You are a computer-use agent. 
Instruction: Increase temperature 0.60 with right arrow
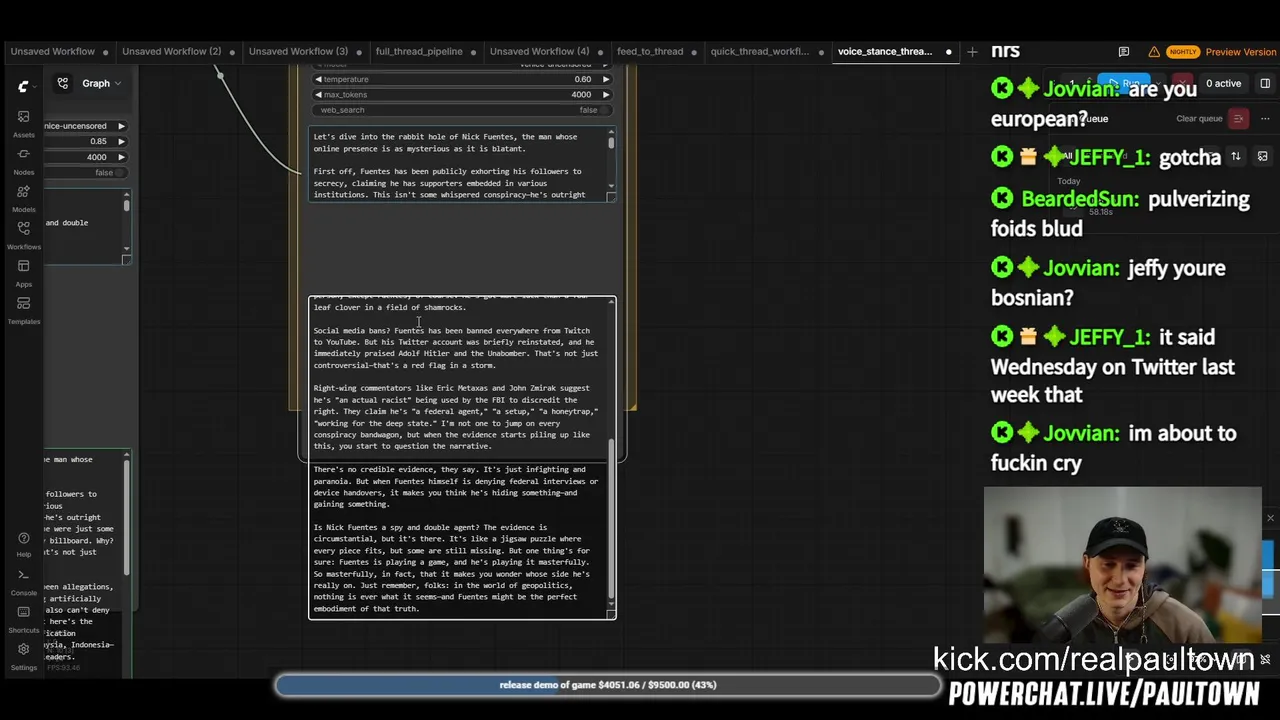point(605,79)
